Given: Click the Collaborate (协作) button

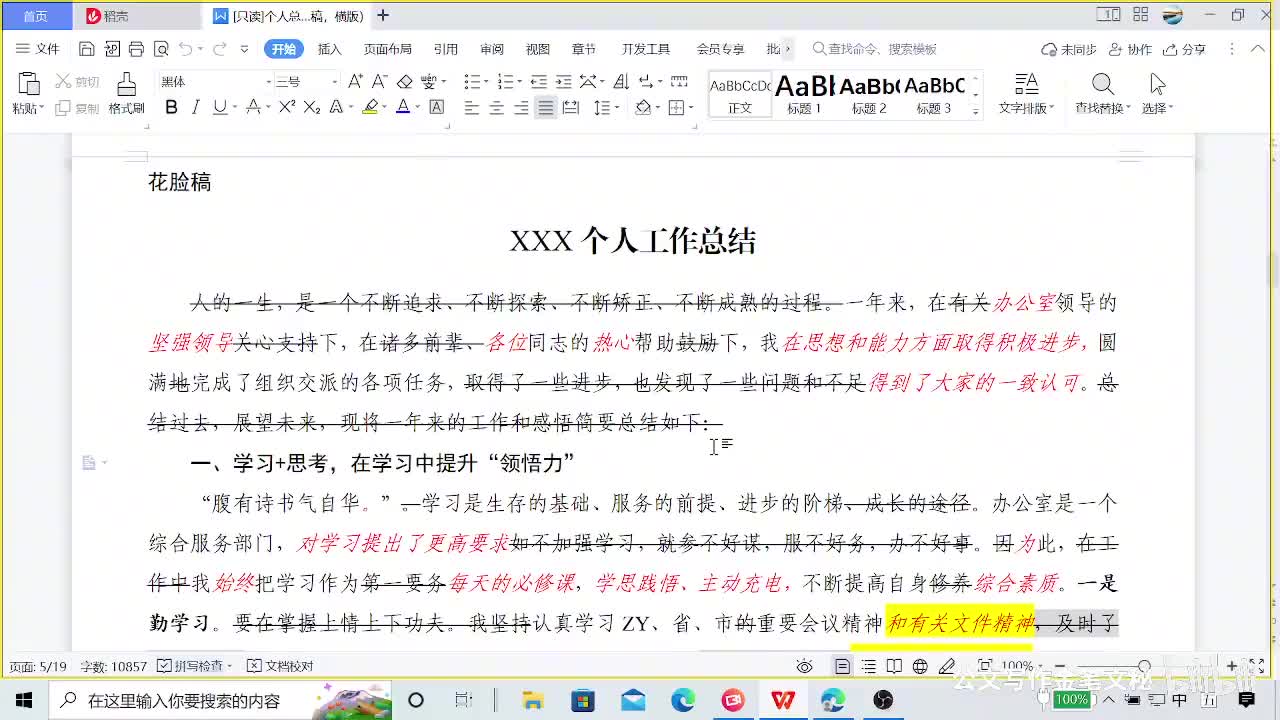Looking at the screenshot, I should click(x=1130, y=49).
